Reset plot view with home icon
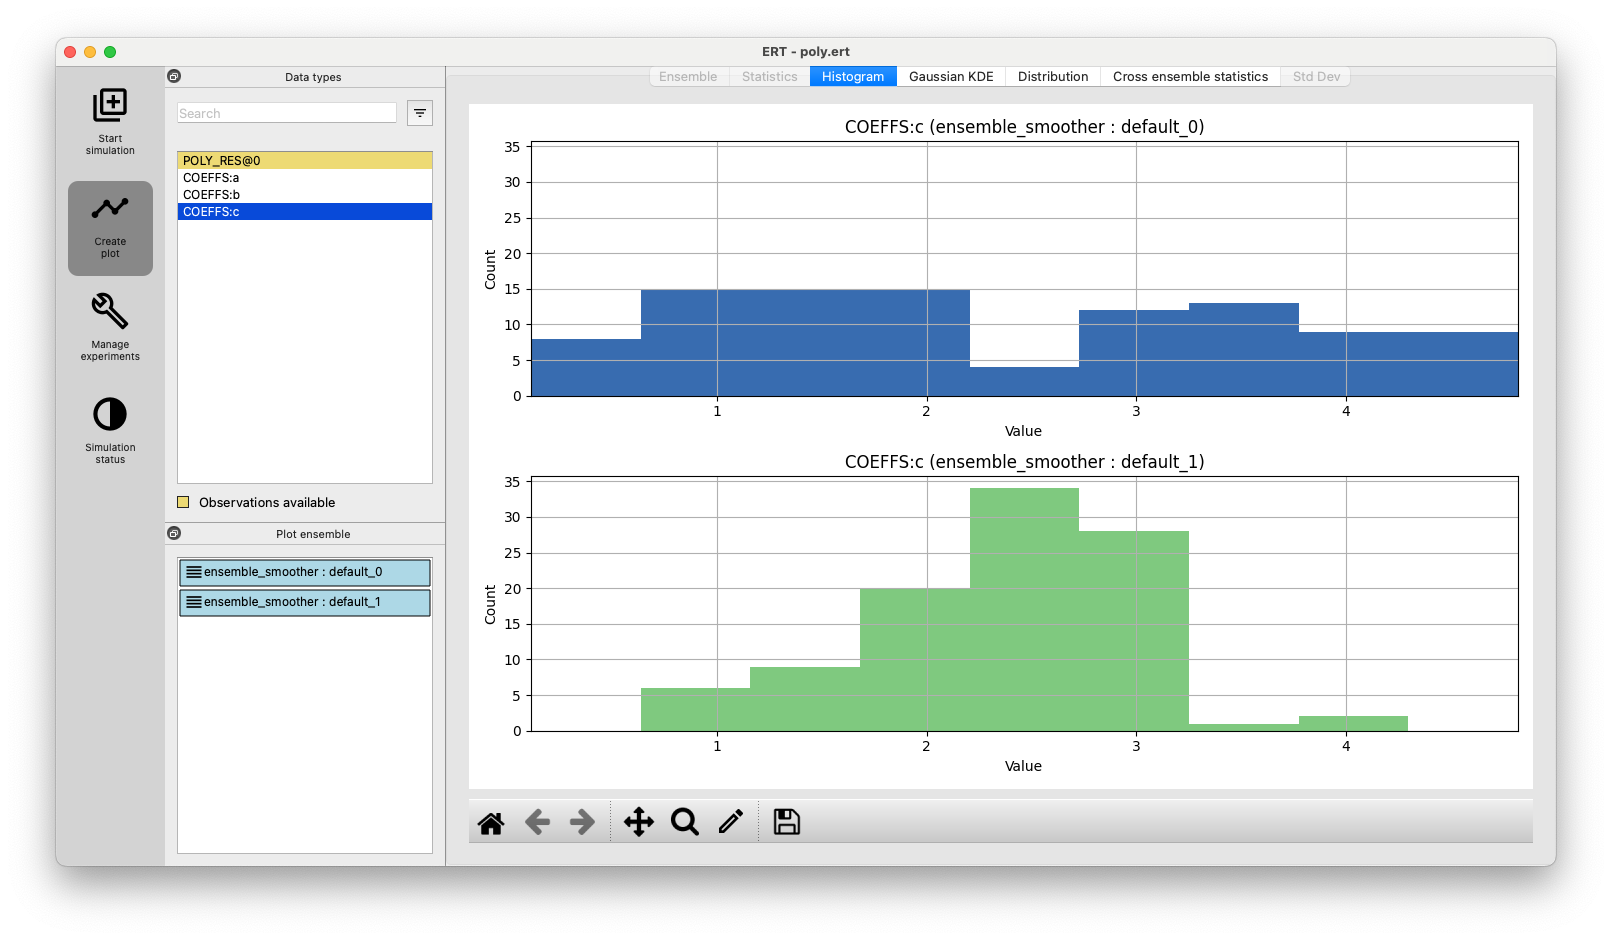This screenshot has width=1612, height=940. [x=491, y=823]
